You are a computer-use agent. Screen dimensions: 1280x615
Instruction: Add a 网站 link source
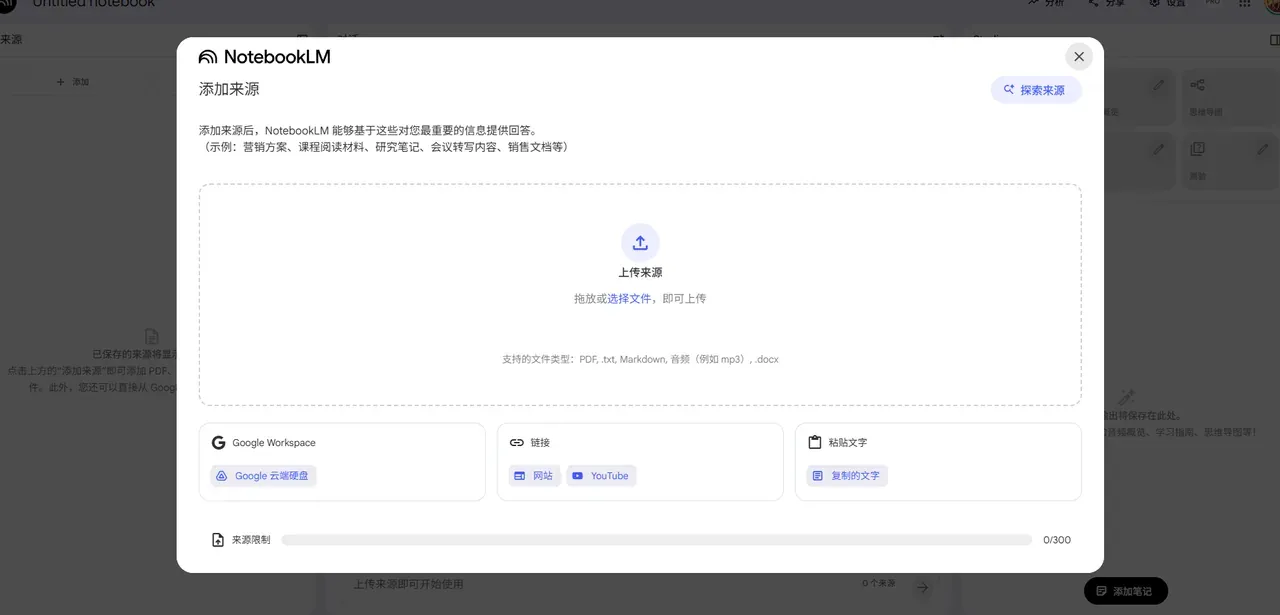pos(534,476)
